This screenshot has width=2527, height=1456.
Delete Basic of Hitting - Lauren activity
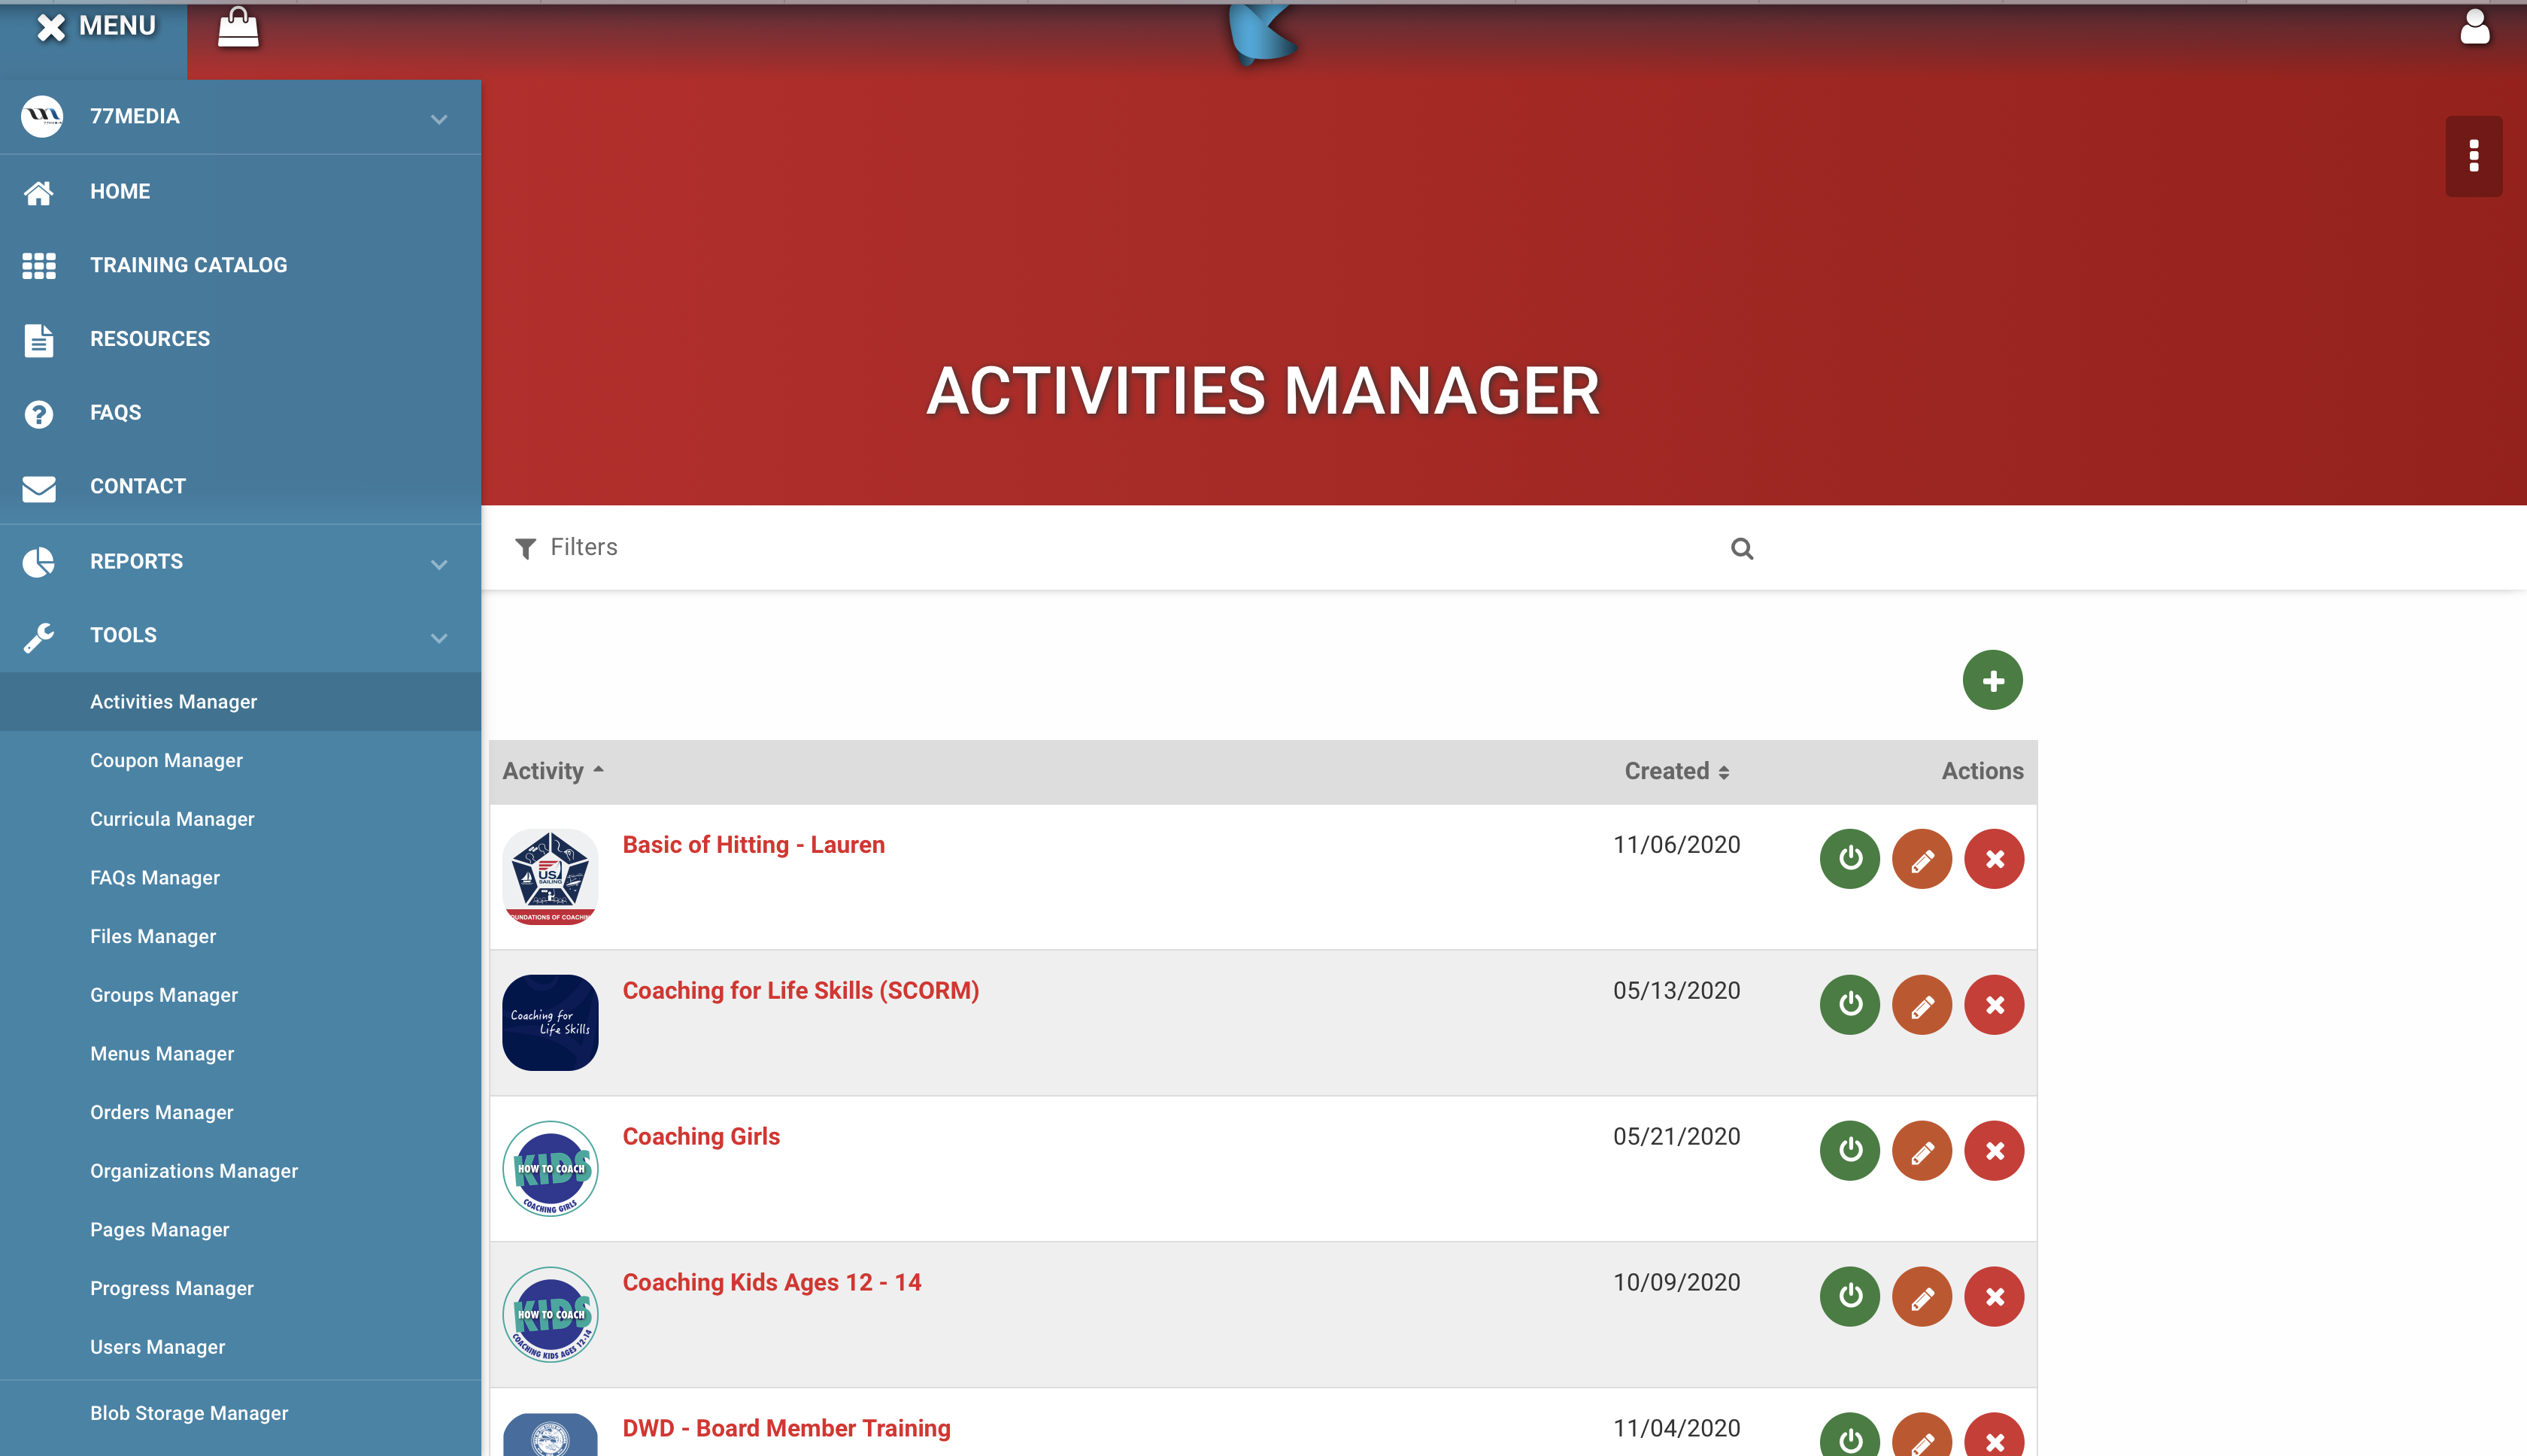point(1993,859)
